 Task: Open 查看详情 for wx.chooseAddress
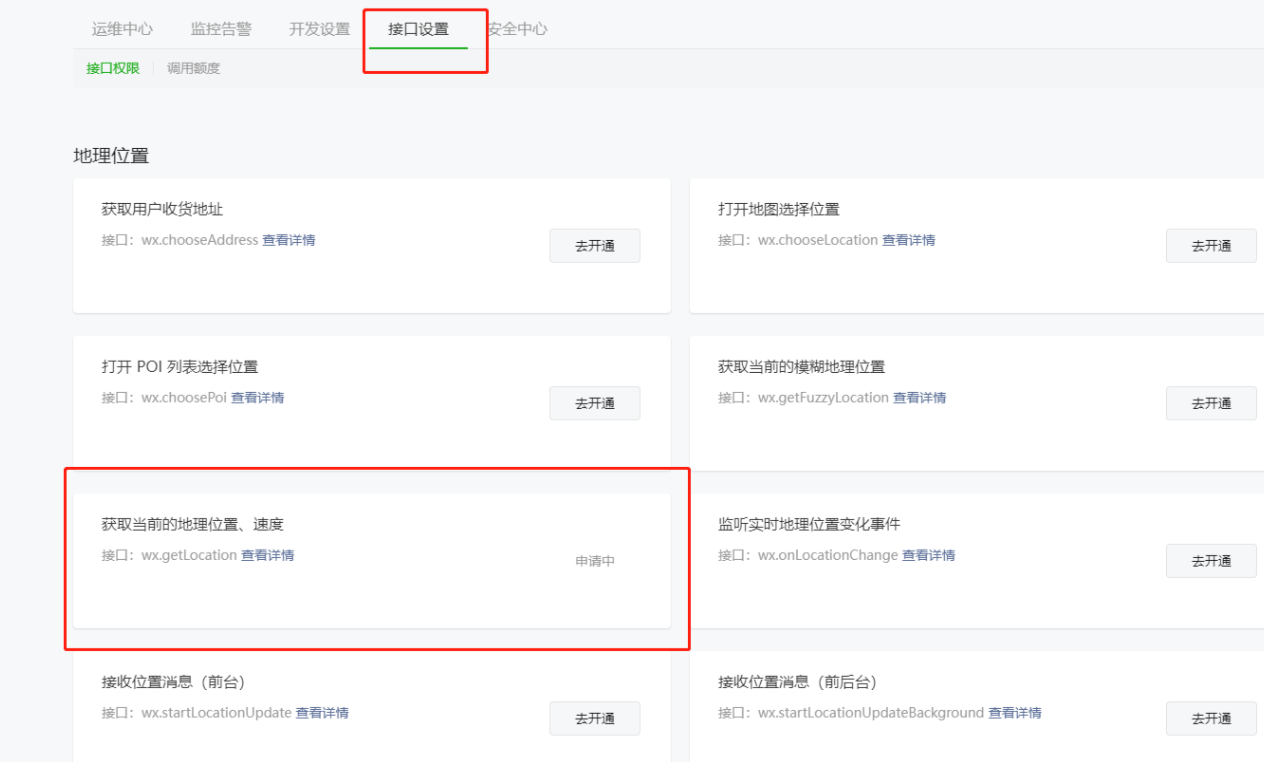pyautogui.click(x=289, y=240)
